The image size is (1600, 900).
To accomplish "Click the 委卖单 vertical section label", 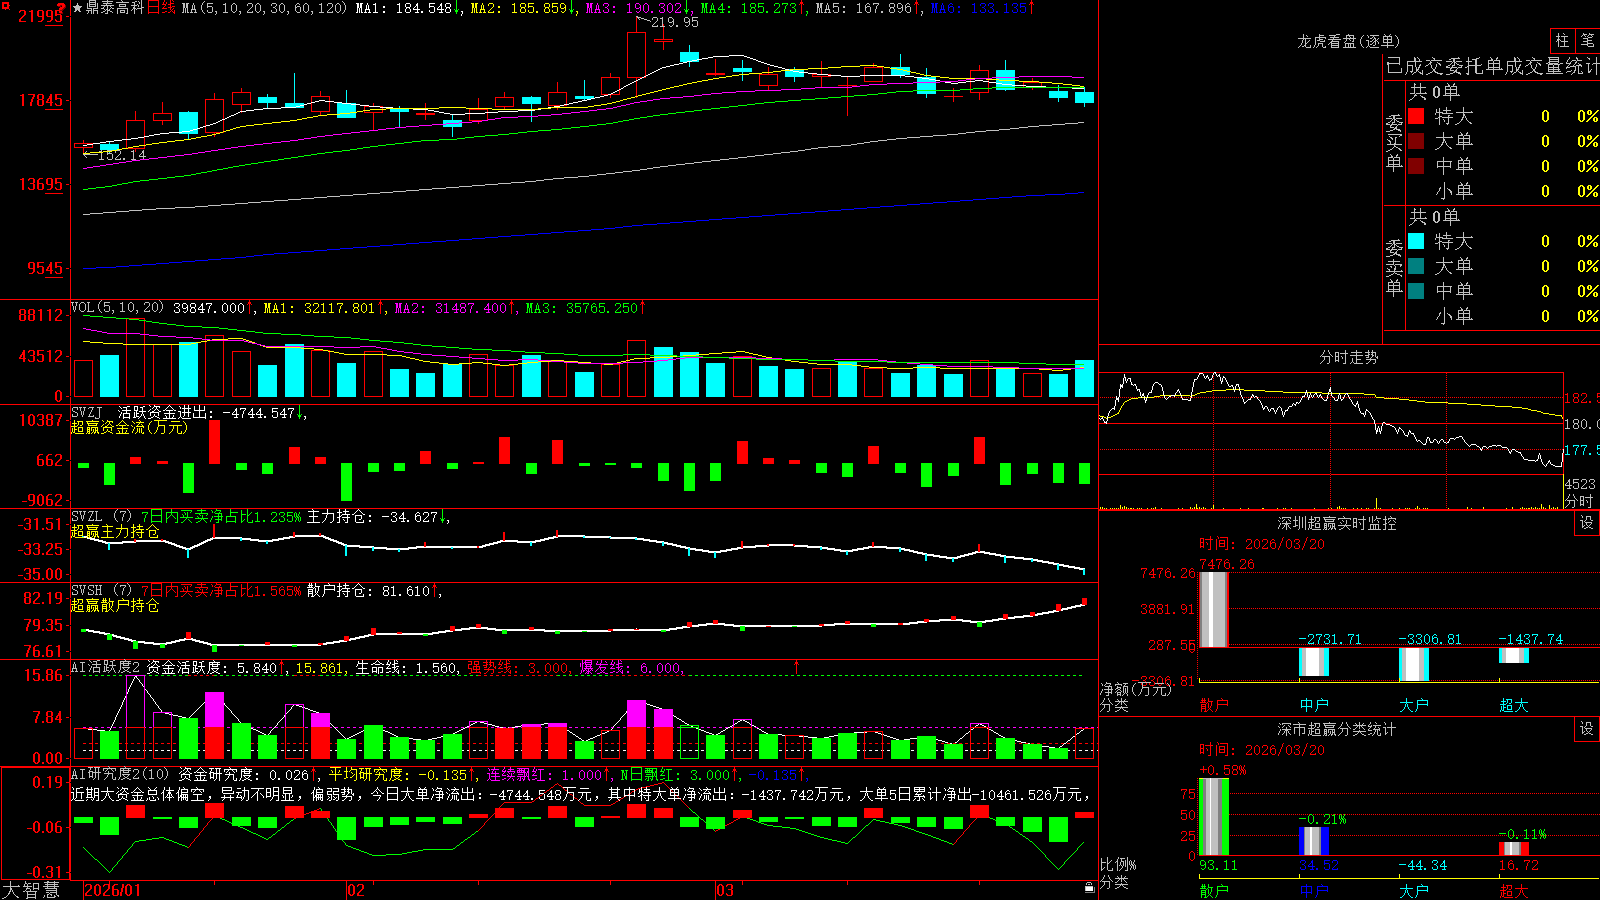I will 1394,267.
